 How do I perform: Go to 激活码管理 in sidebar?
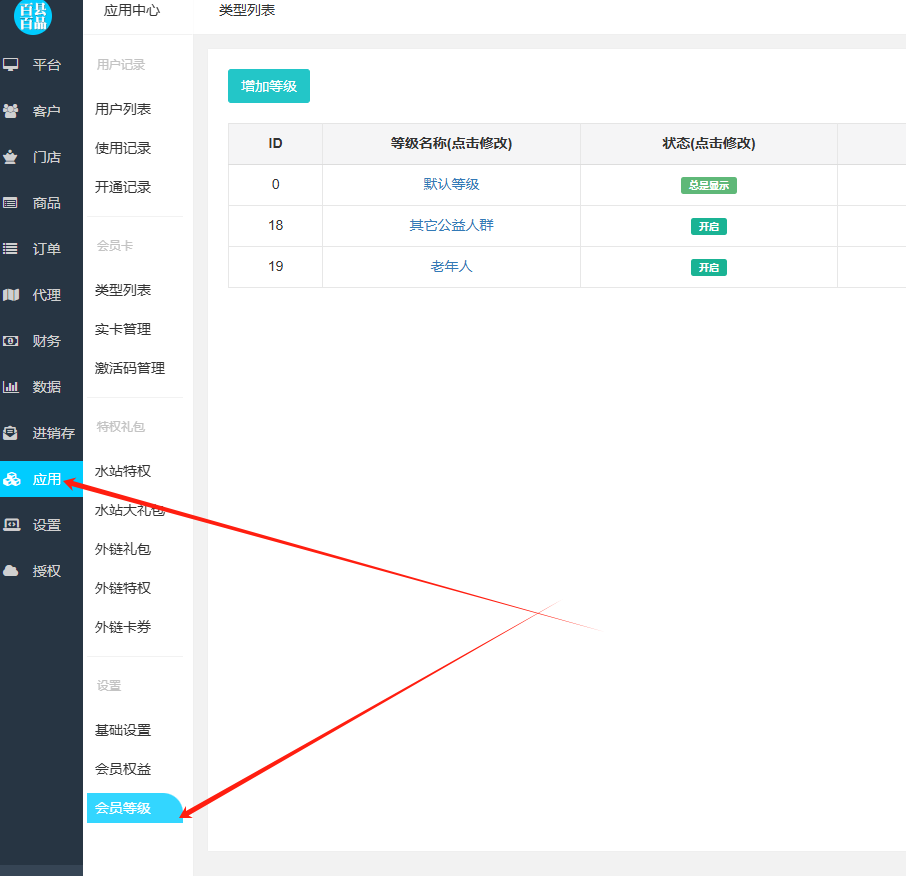(130, 368)
